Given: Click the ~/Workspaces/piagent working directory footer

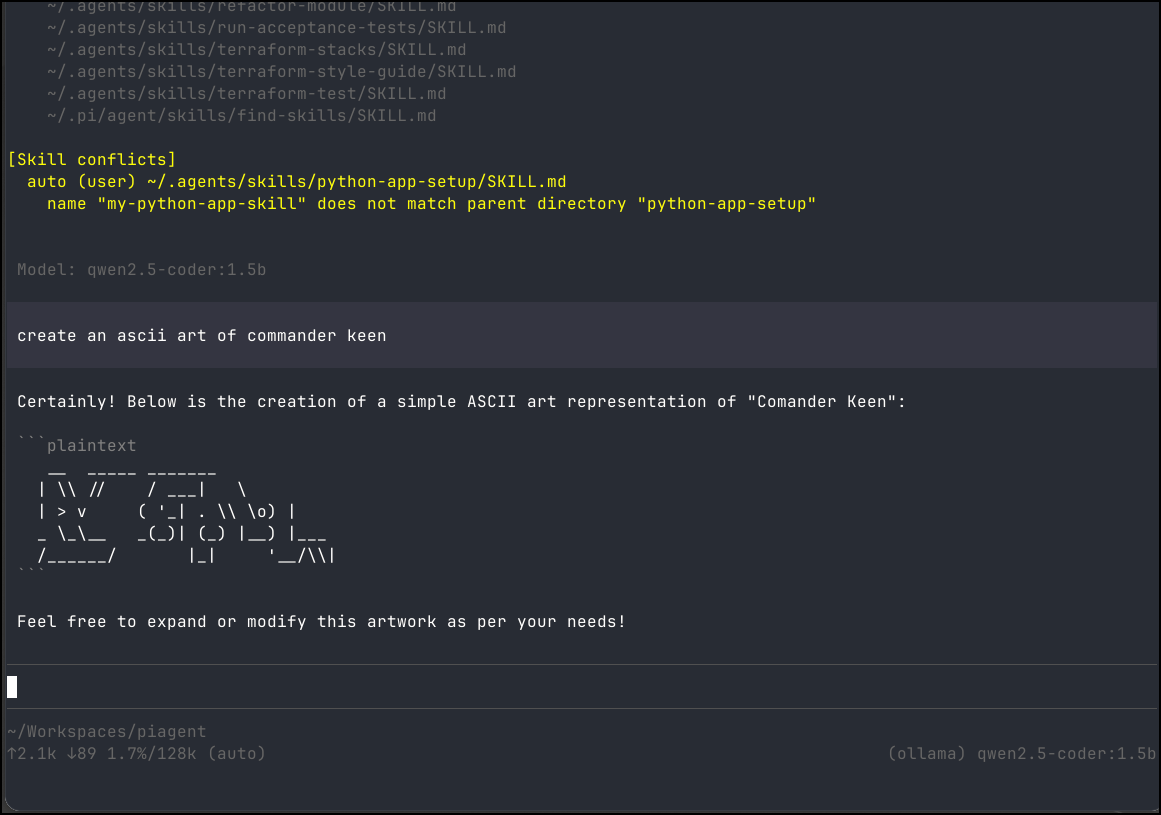Looking at the screenshot, I should click(x=106, y=733).
